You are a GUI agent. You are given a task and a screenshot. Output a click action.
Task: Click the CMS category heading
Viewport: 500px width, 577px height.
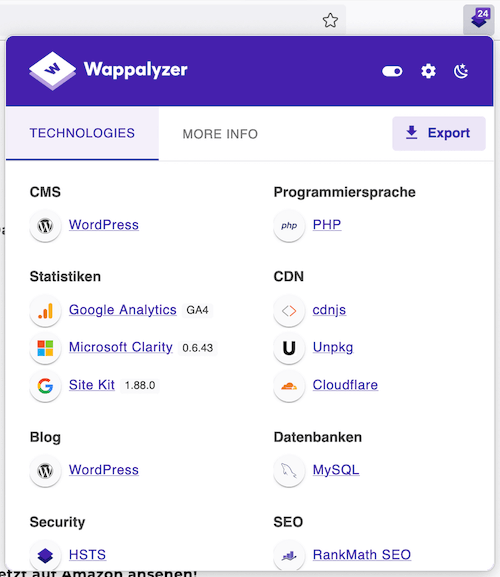point(45,192)
